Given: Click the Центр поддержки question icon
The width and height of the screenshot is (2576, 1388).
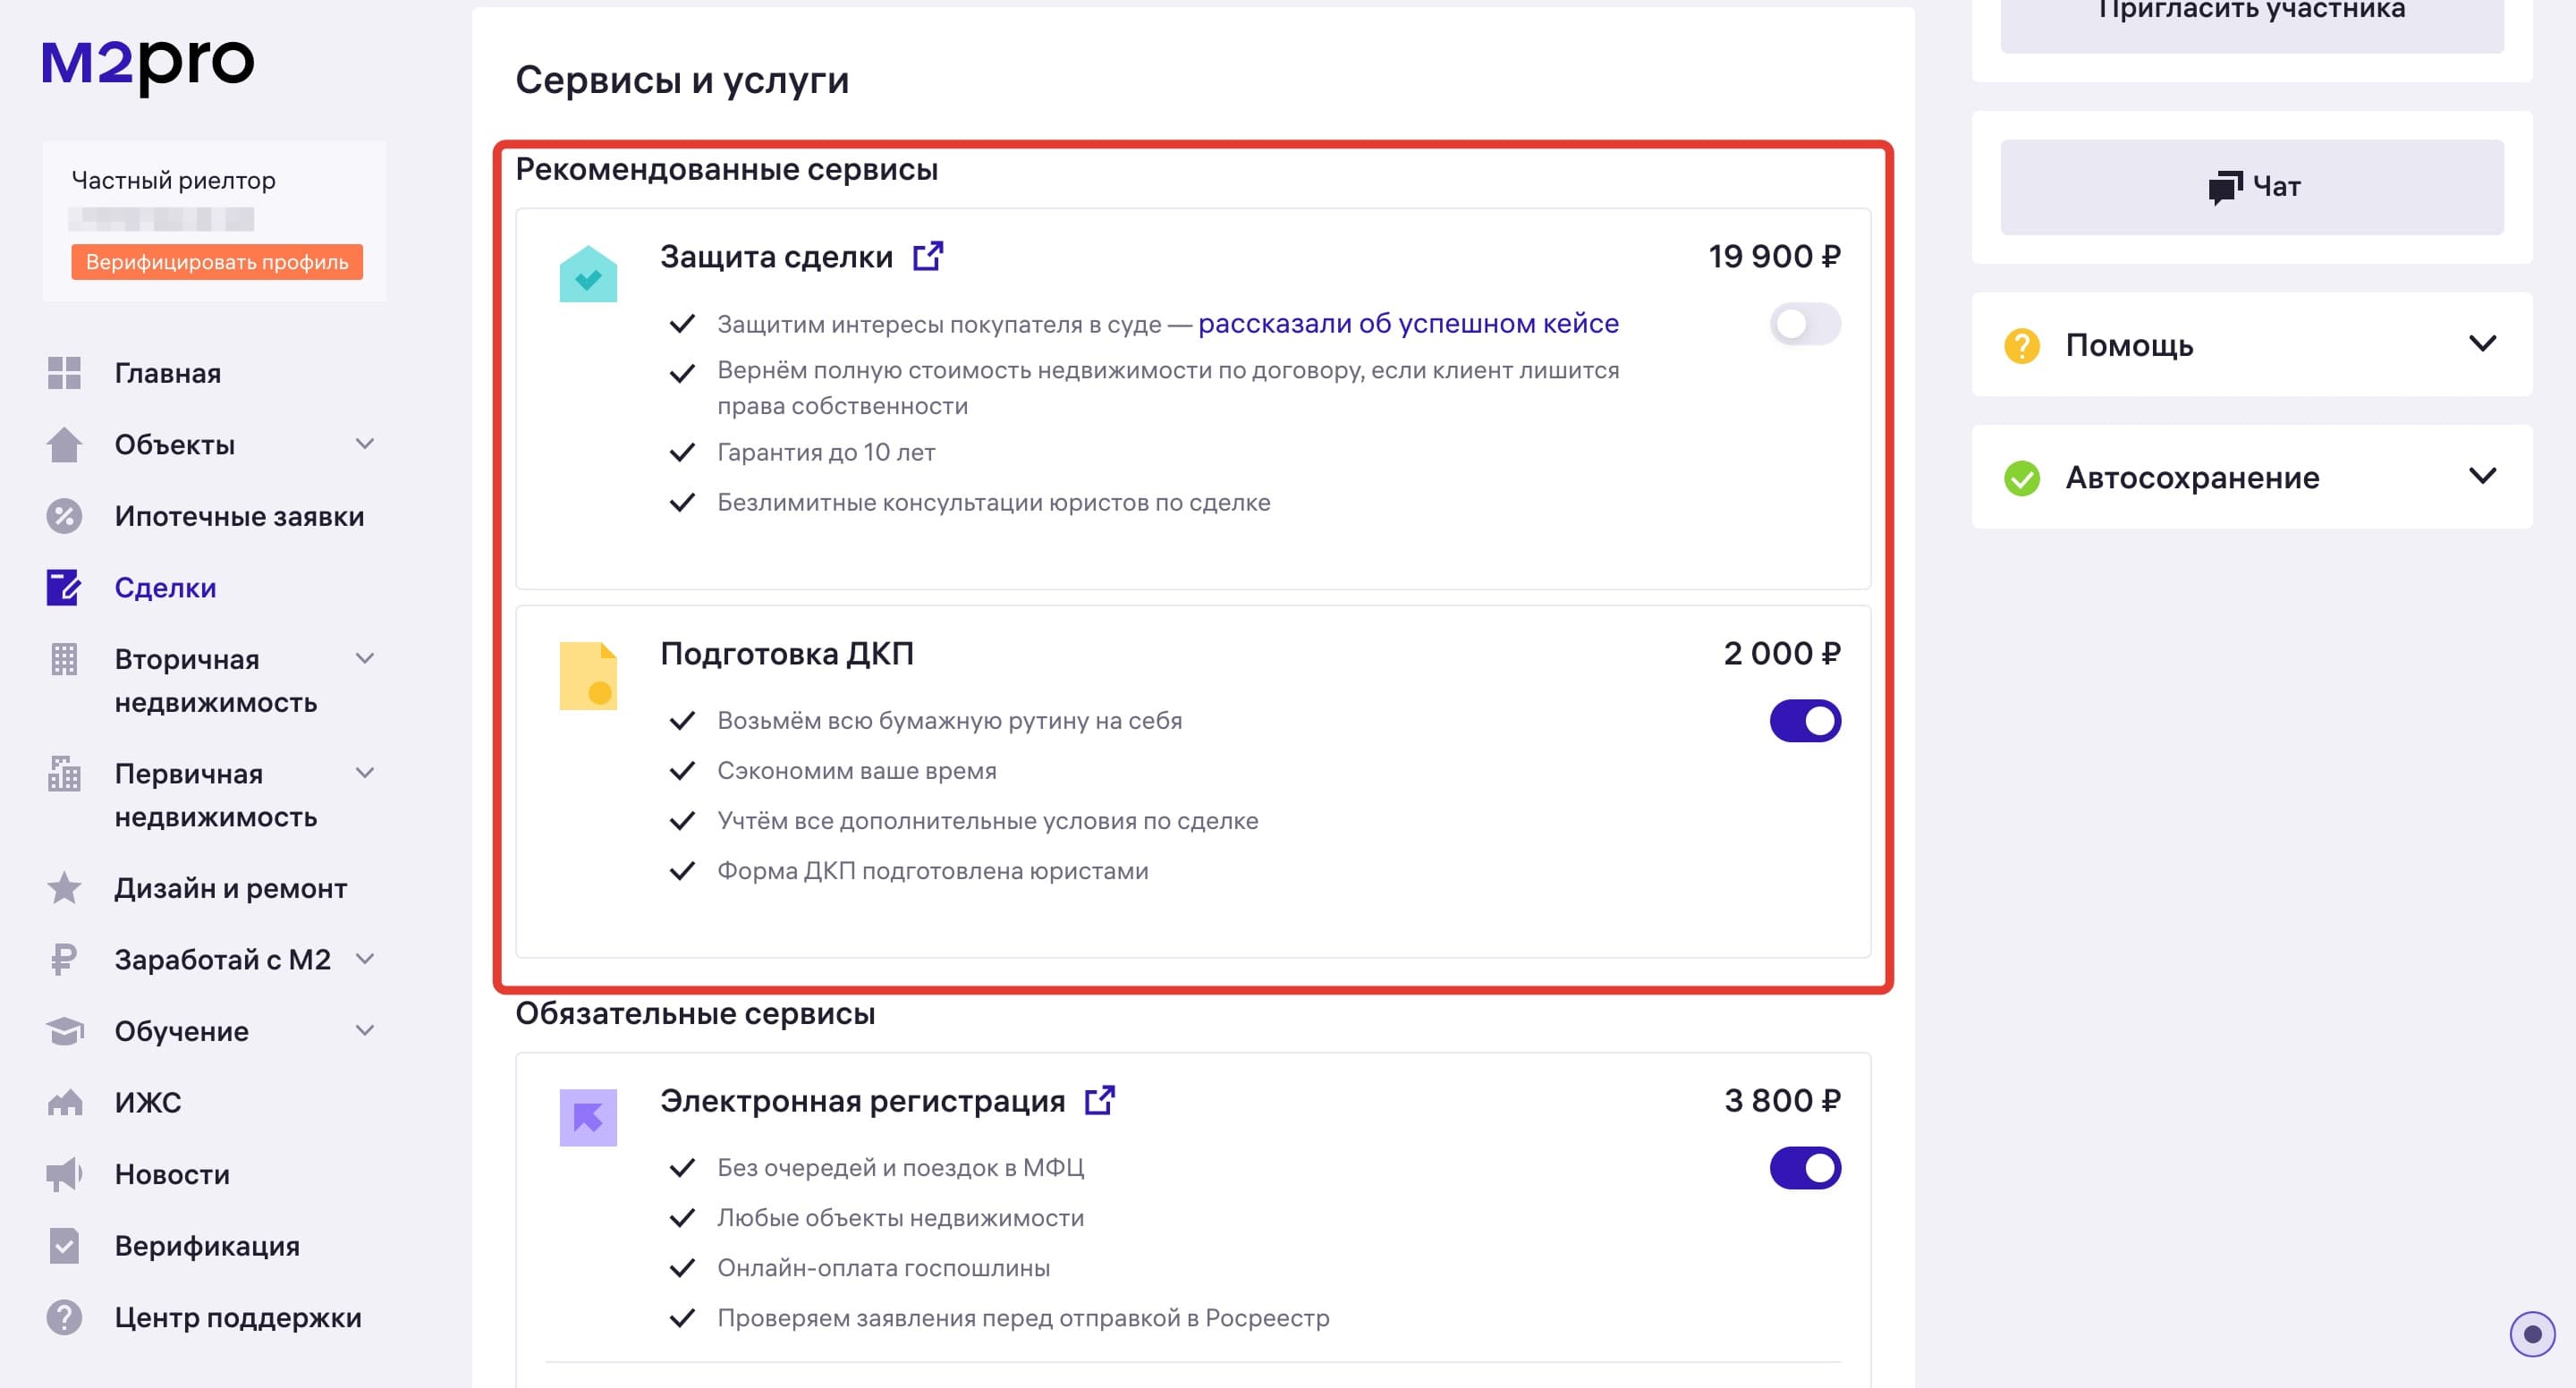Looking at the screenshot, I should click(x=64, y=1318).
